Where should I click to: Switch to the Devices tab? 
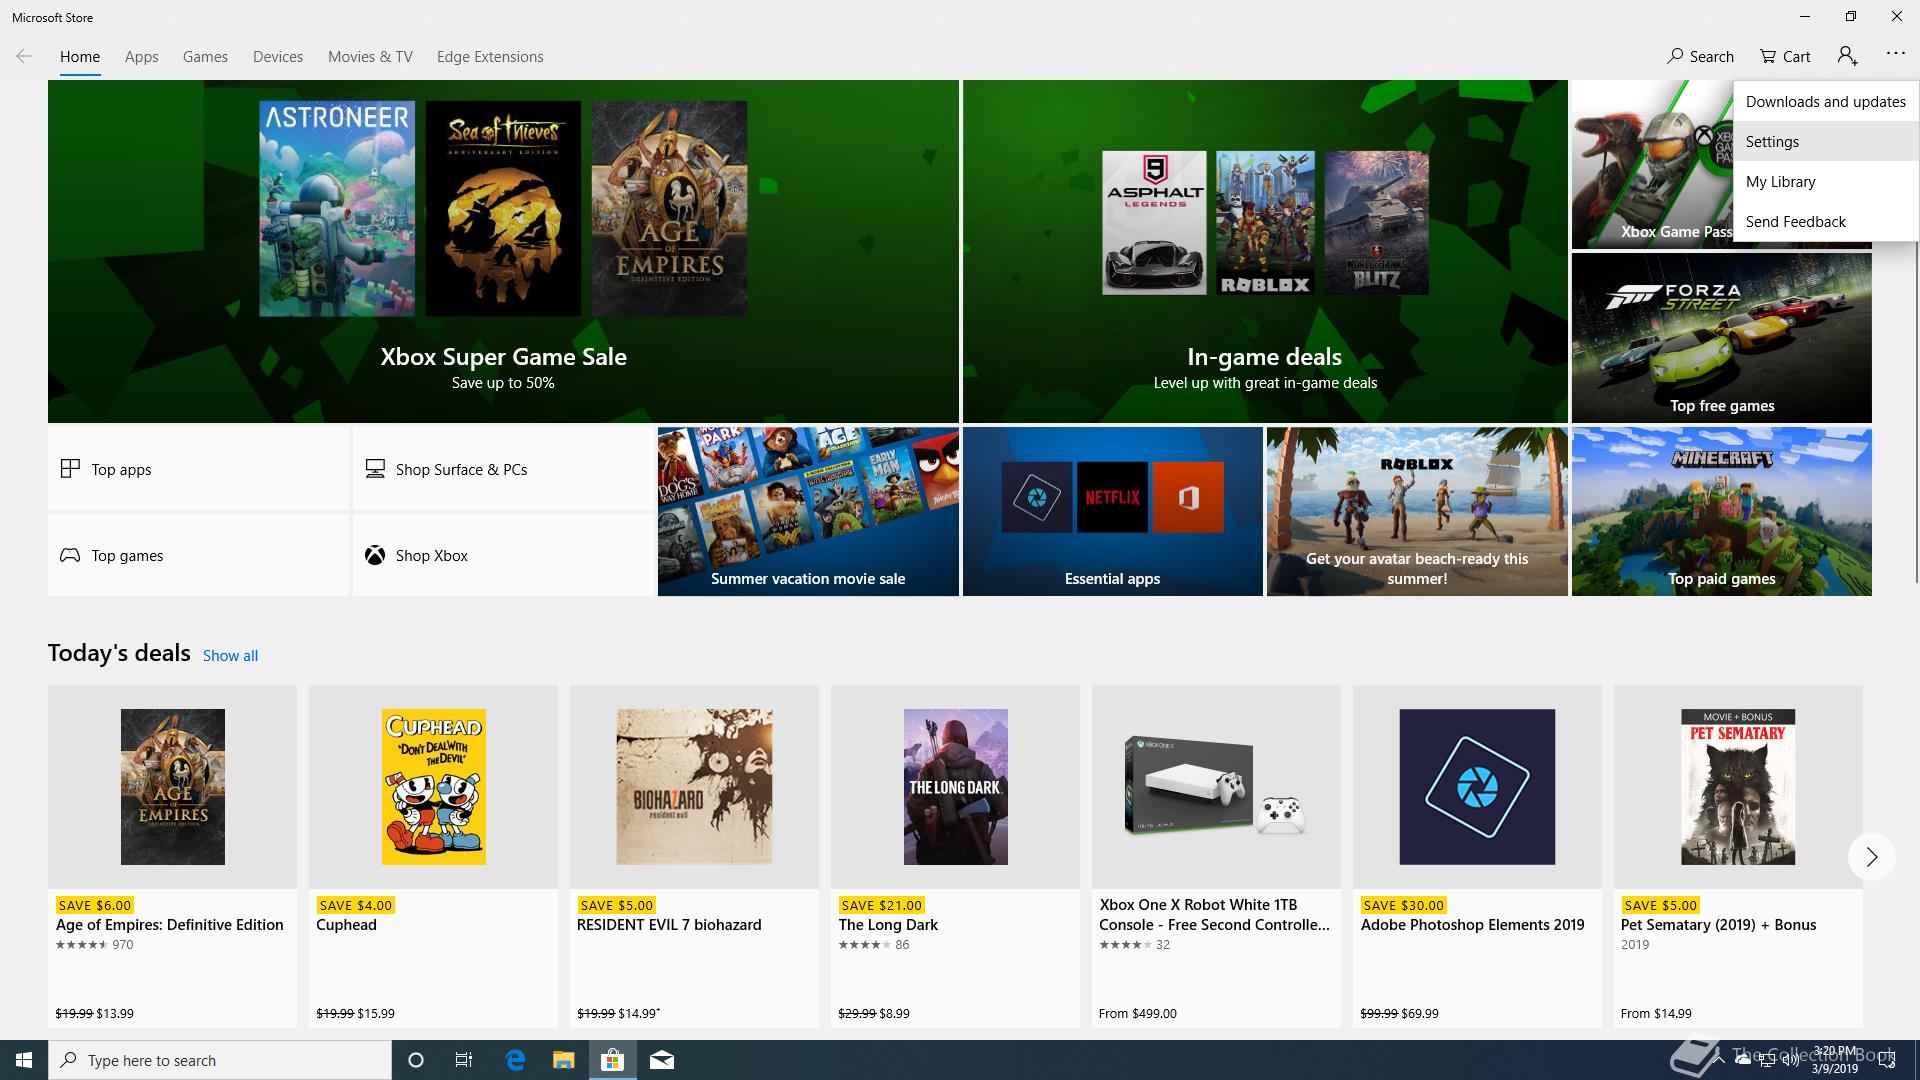coord(278,57)
